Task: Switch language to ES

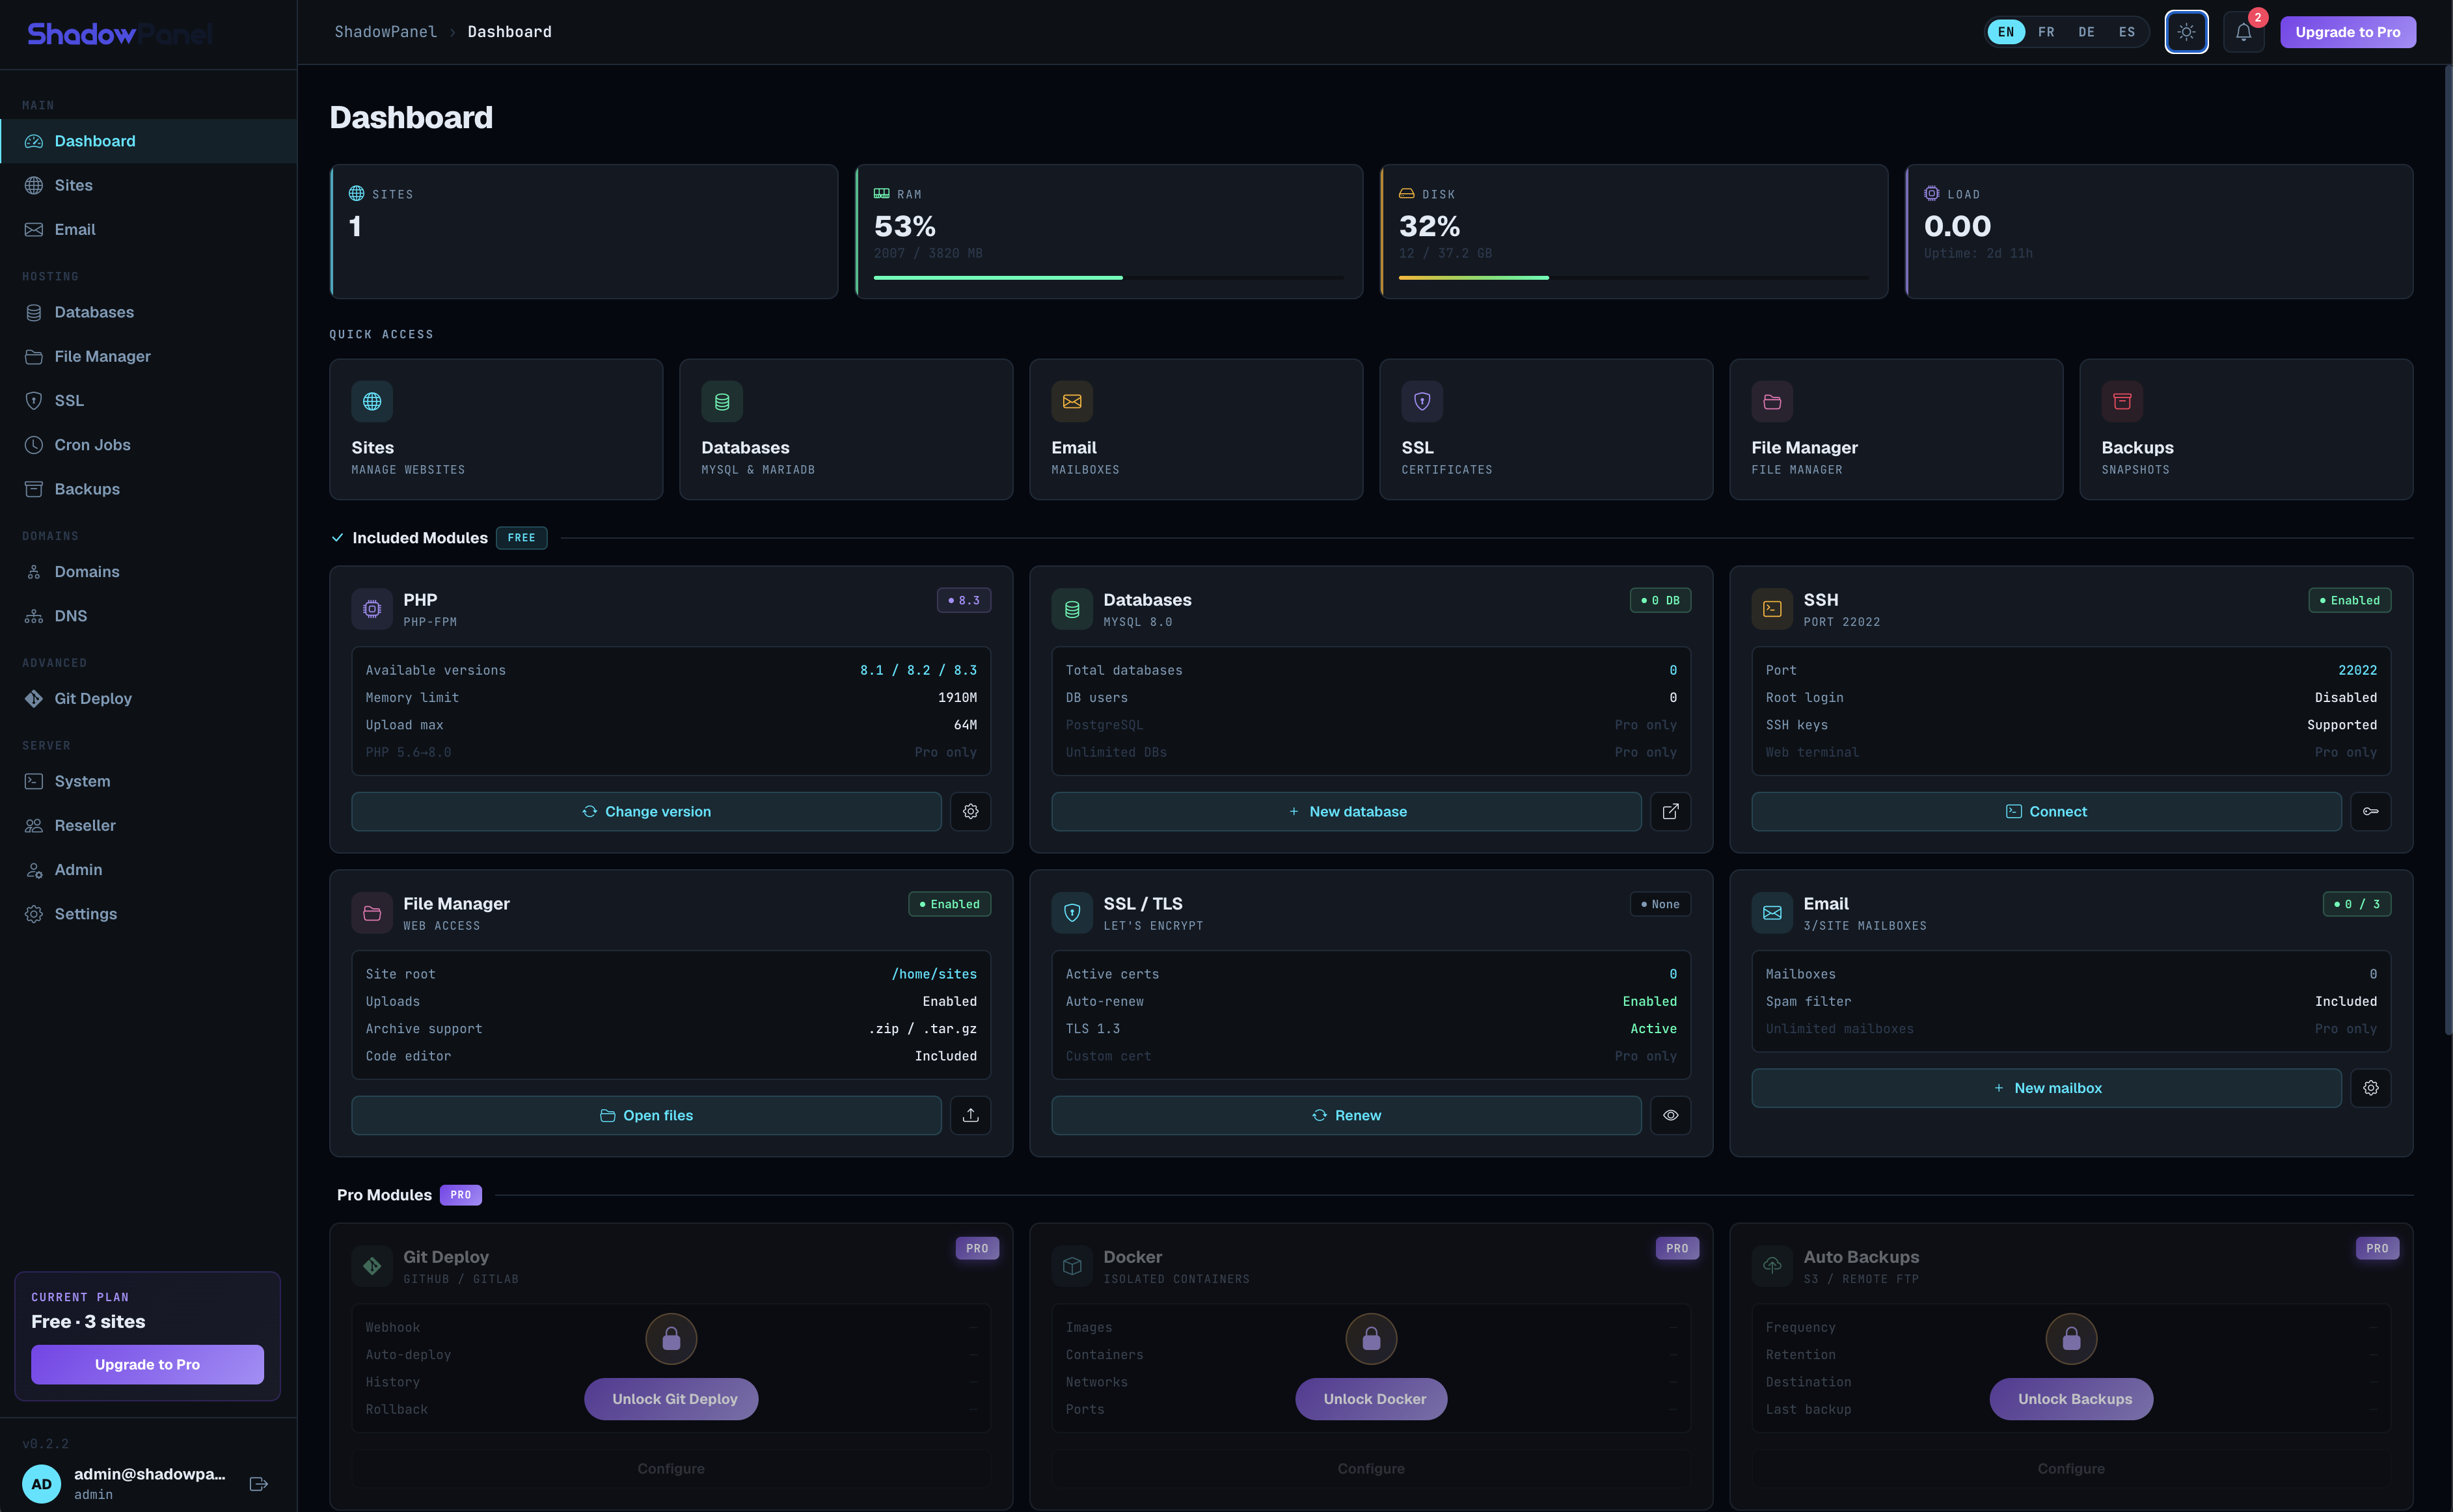Action: (x=2127, y=32)
